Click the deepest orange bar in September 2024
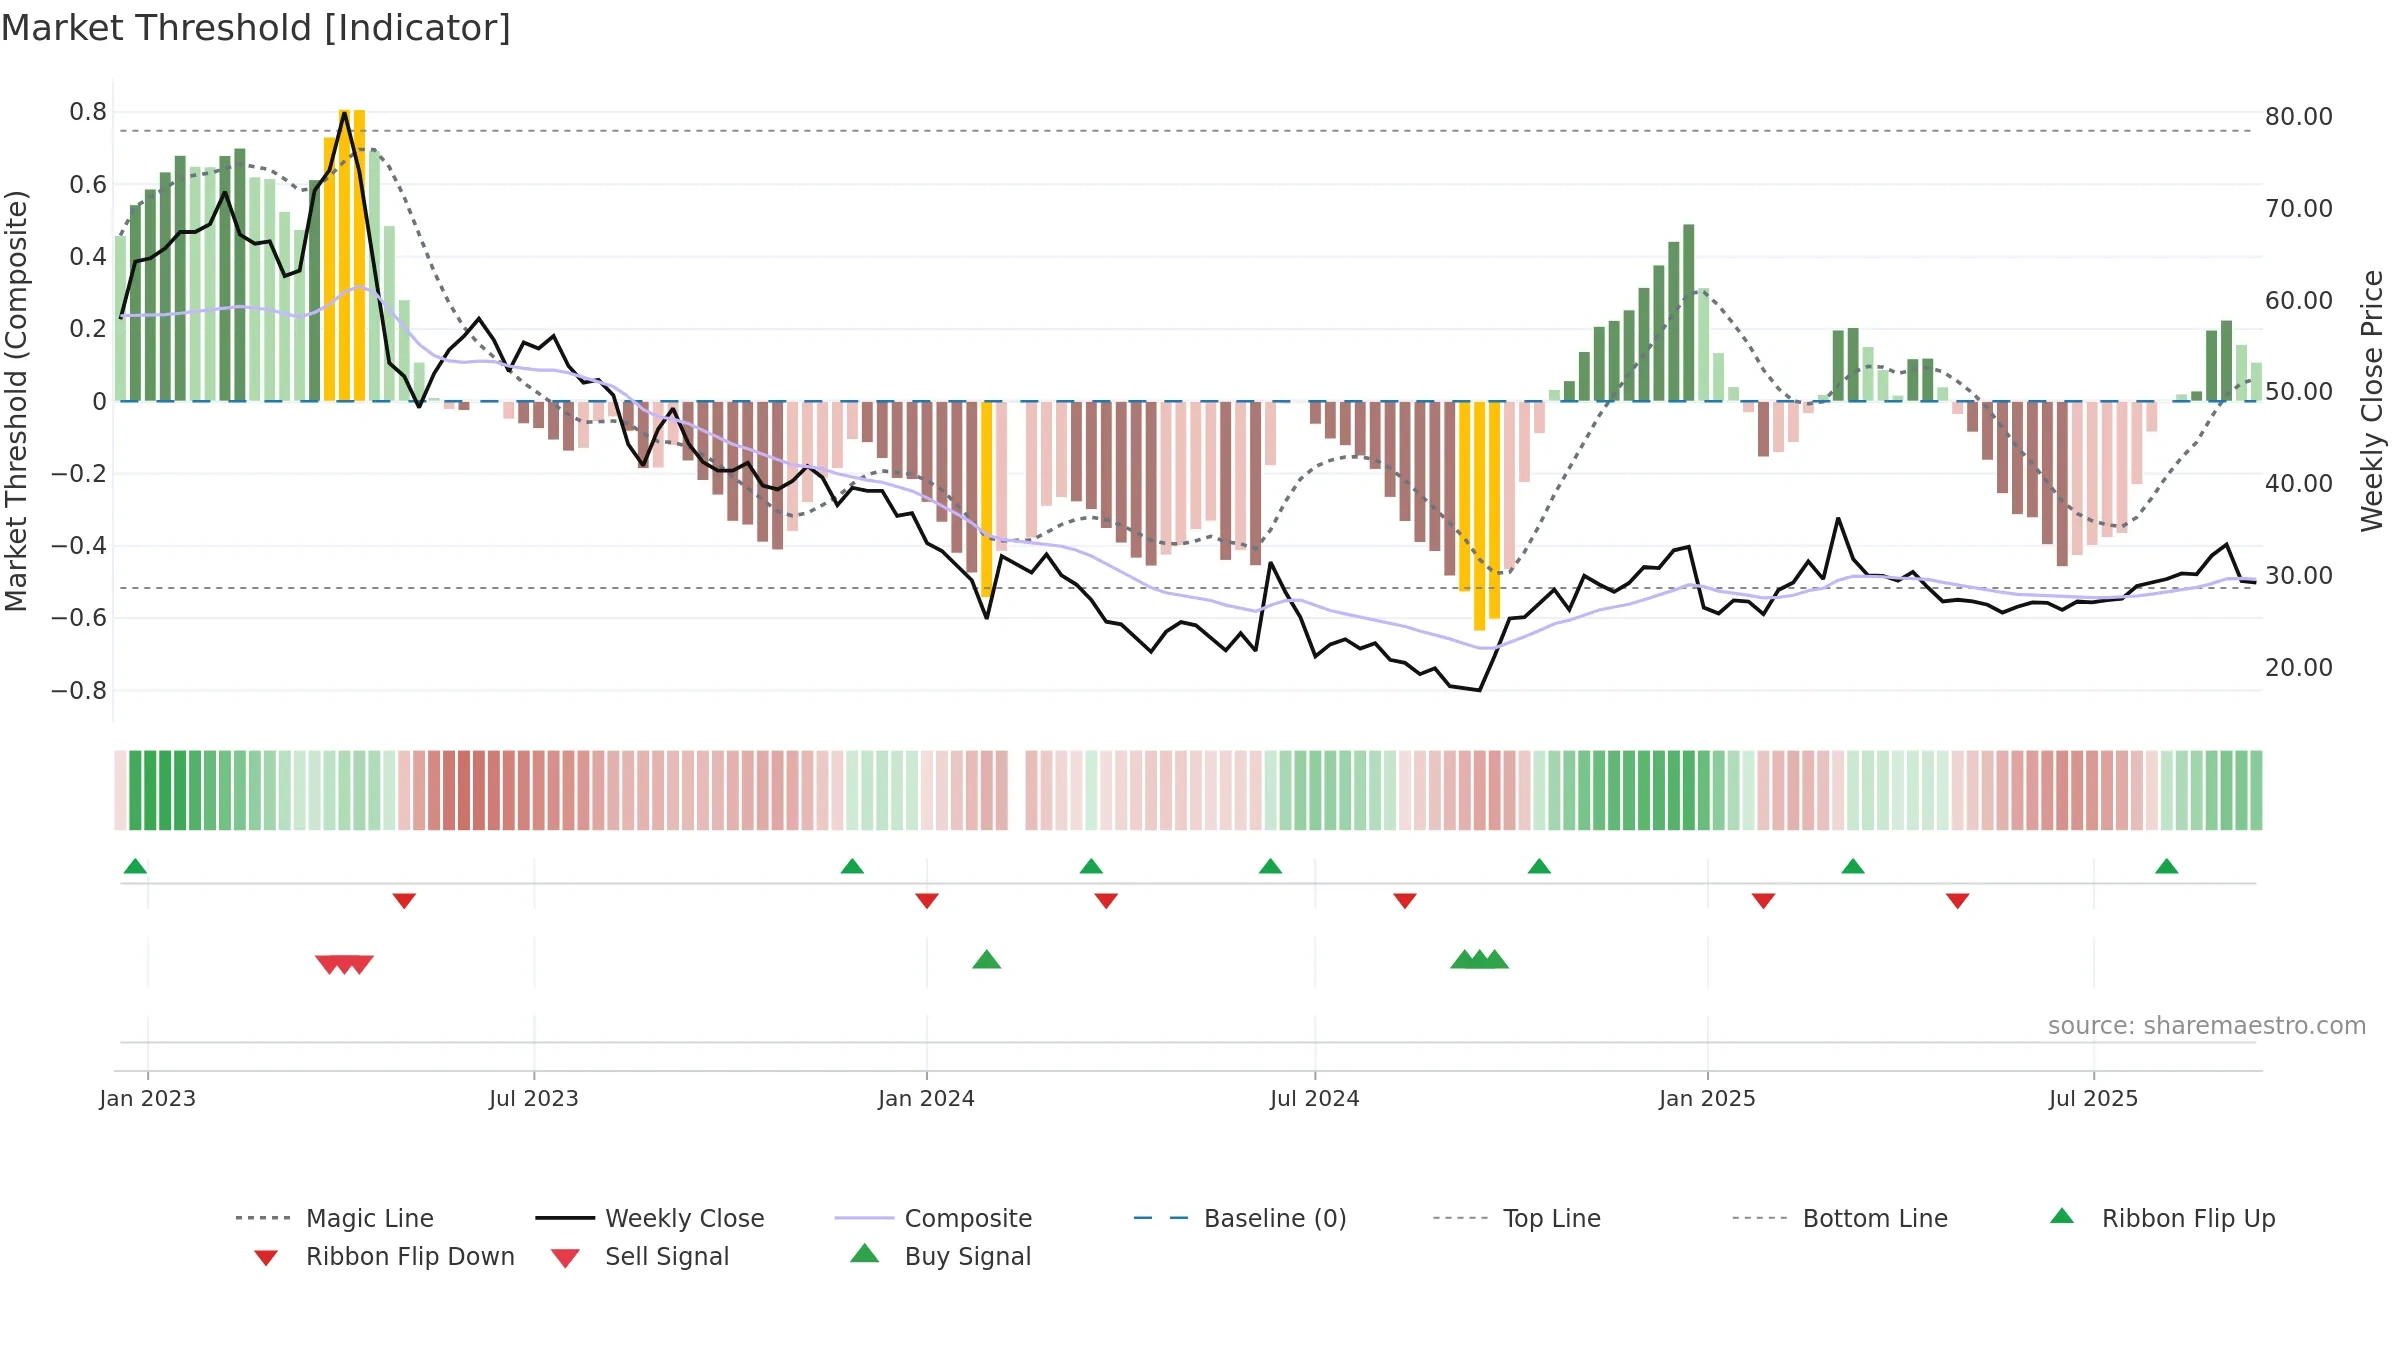 (x=1479, y=515)
